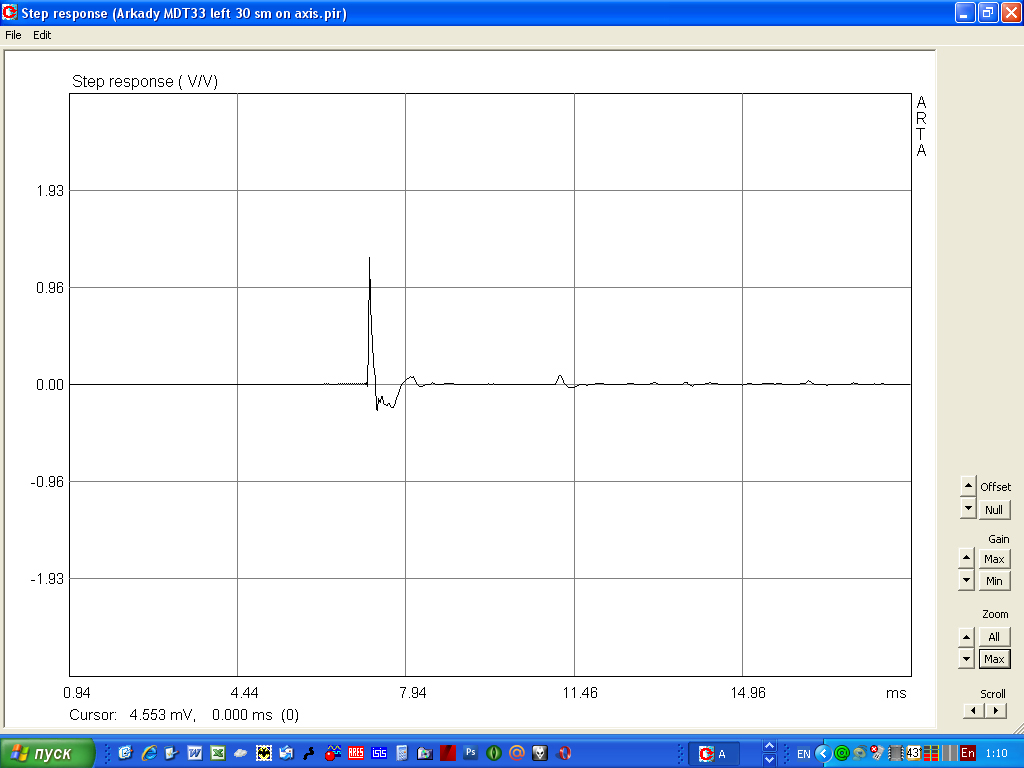This screenshot has height=768, width=1024.
Task: Click the orange @ quick launch icon
Action: pyautogui.click(x=517, y=754)
